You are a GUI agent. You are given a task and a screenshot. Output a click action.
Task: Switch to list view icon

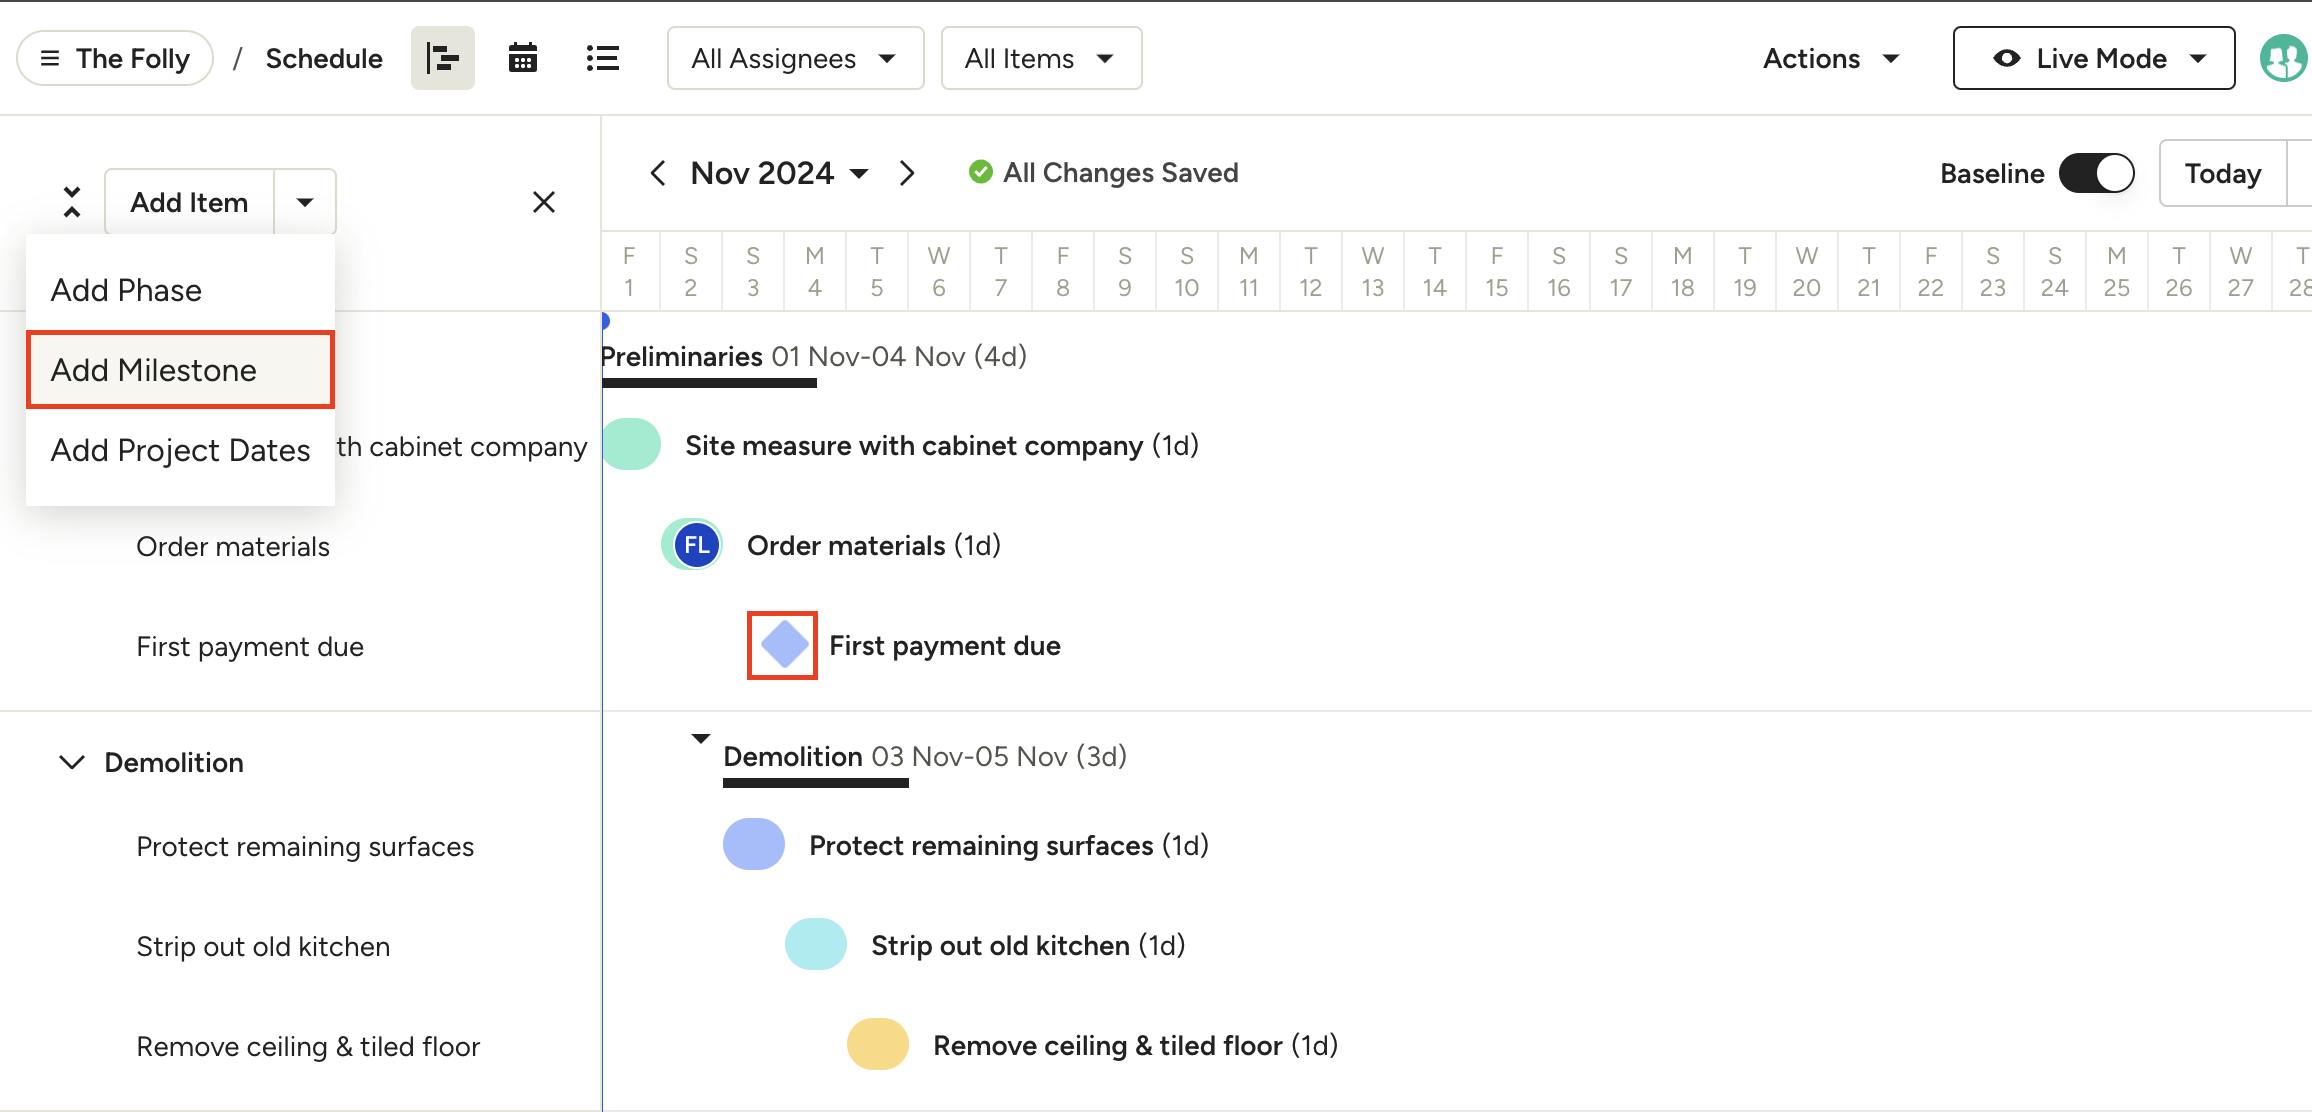pos(602,58)
